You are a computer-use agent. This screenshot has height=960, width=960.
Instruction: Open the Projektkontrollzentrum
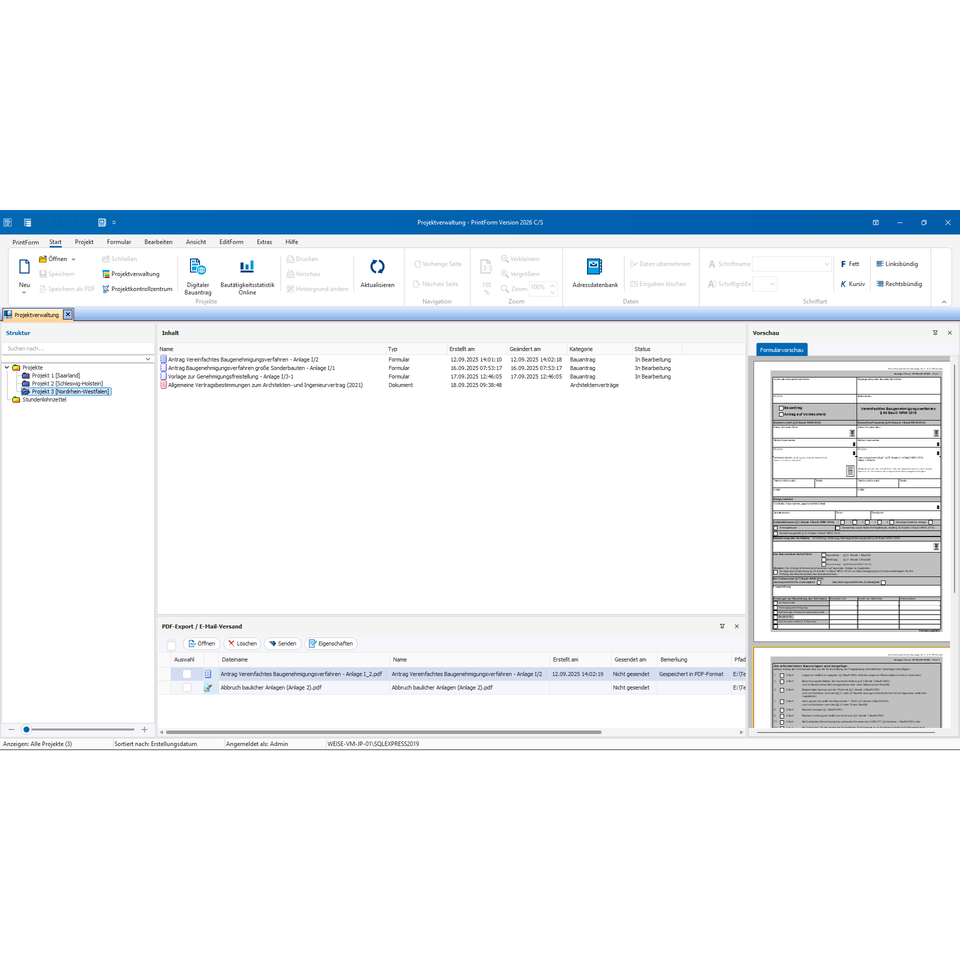click(137, 288)
